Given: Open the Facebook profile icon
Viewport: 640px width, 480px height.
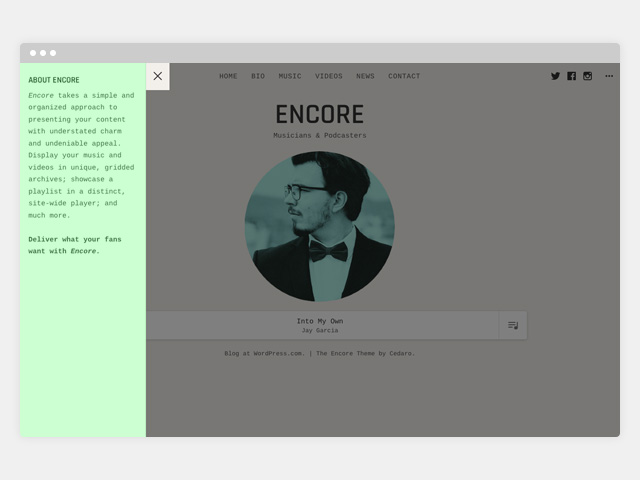Looking at the screenshot, I should [571, 76].
